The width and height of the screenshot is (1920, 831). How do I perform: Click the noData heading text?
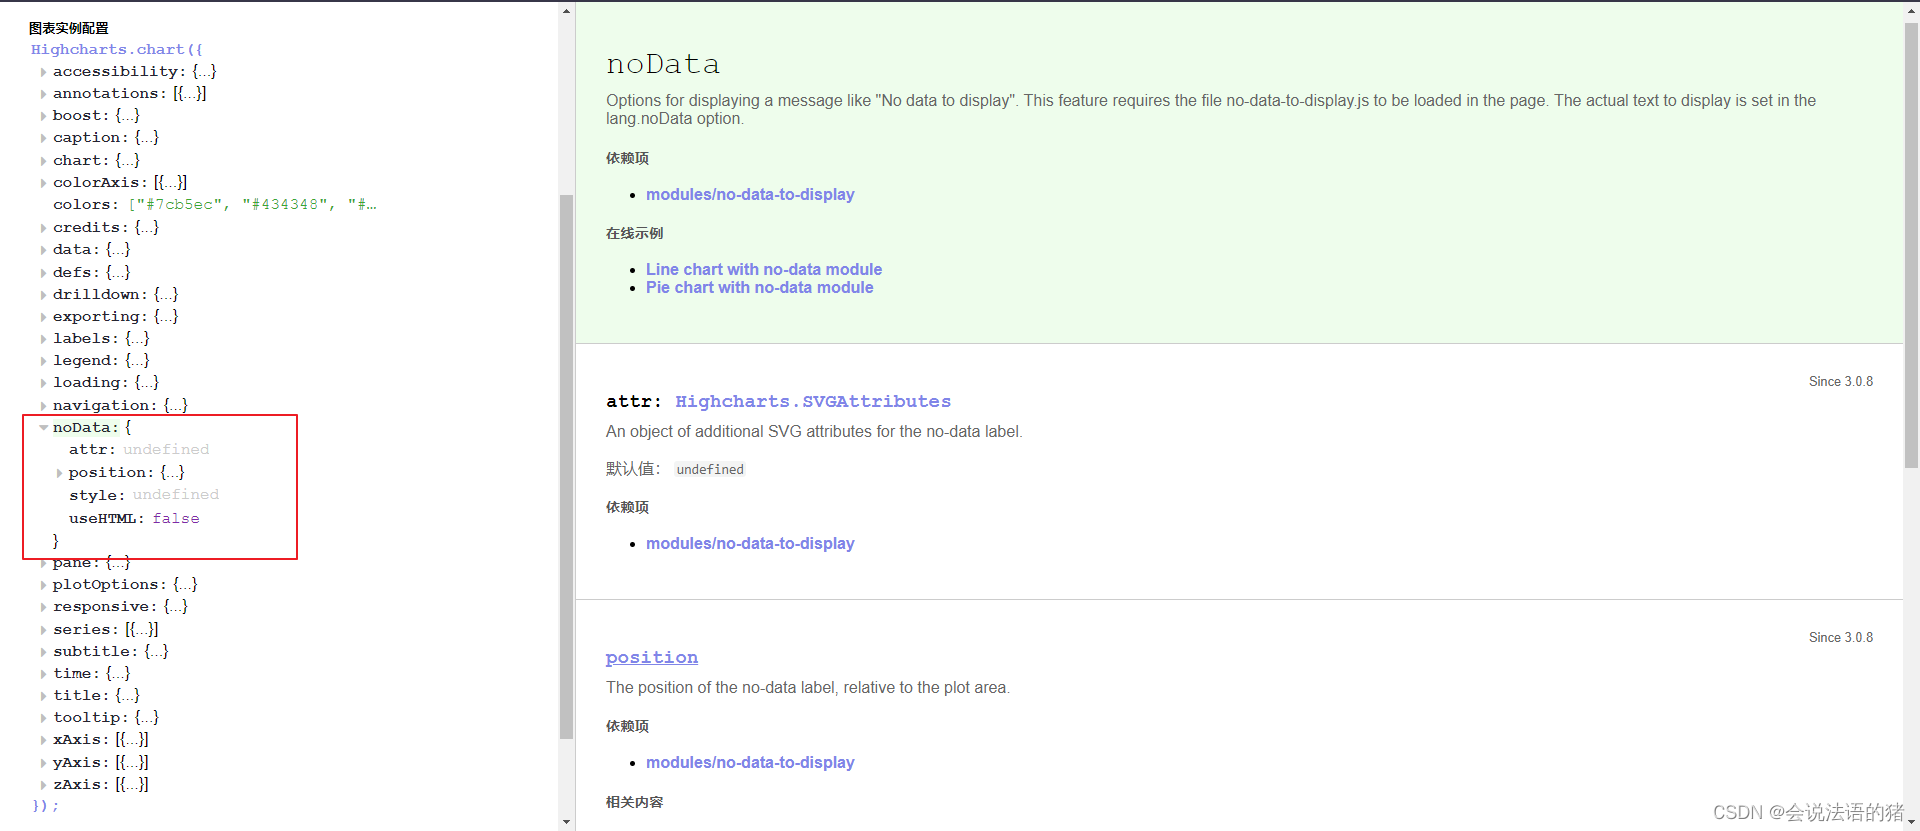[x=663, y=64]
